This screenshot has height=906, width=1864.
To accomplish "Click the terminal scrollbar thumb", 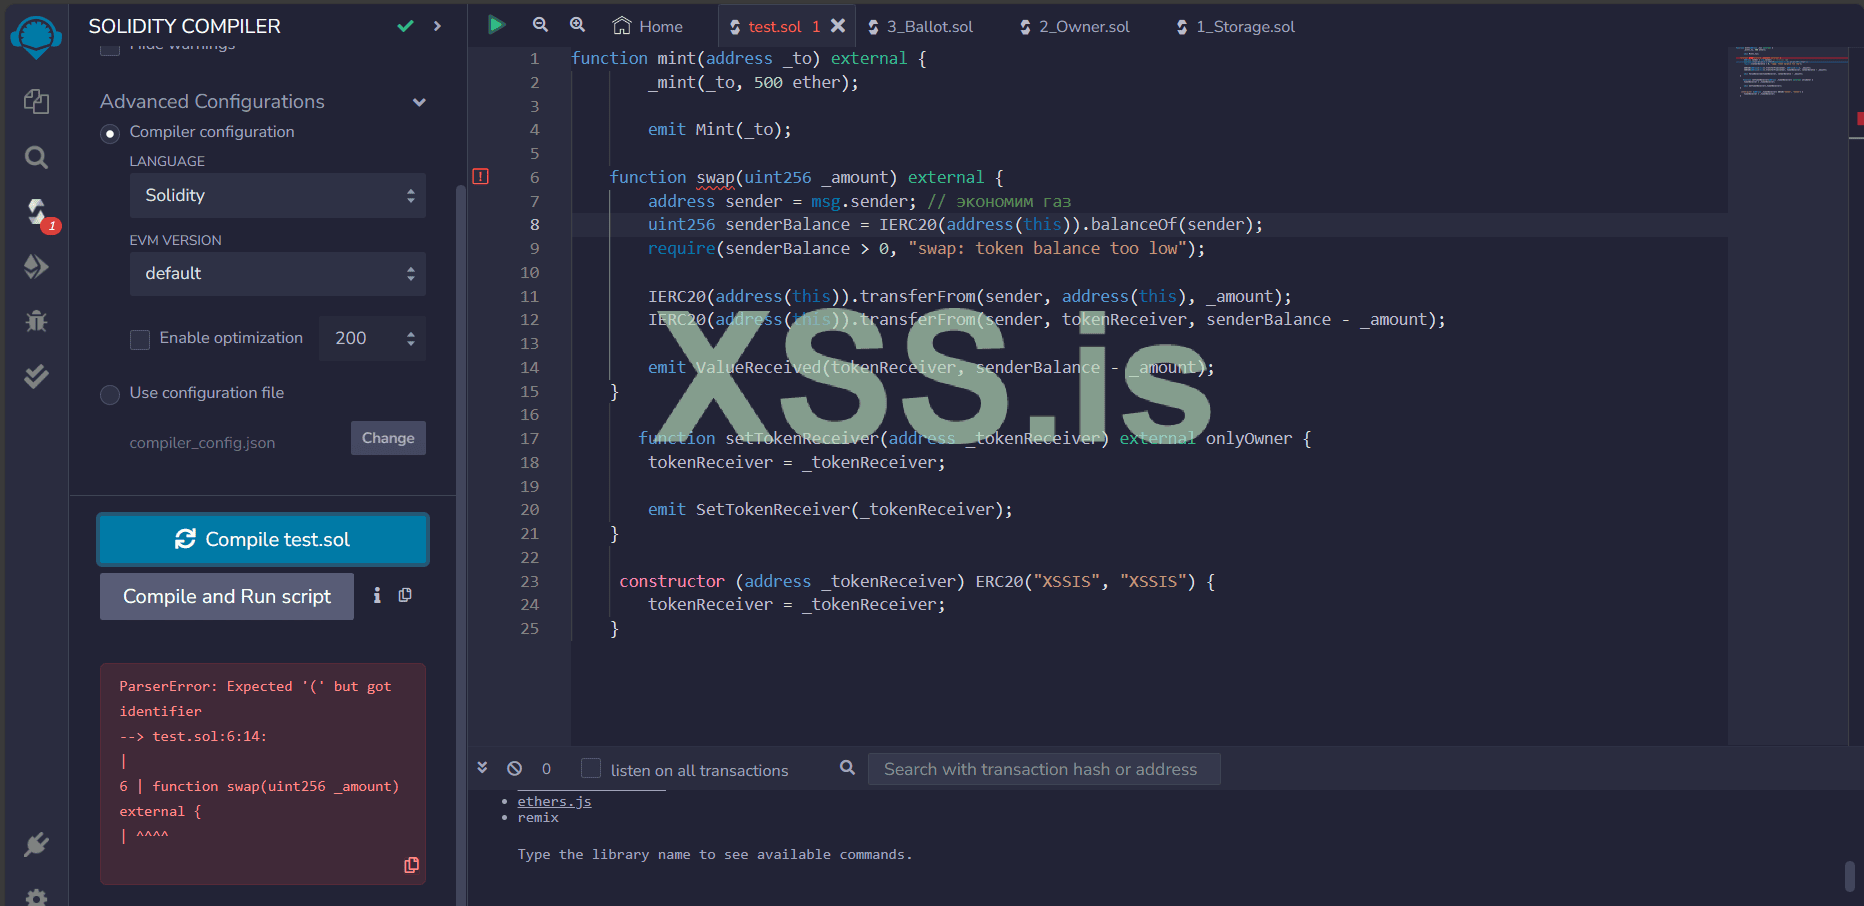I will pos(1849,876).
